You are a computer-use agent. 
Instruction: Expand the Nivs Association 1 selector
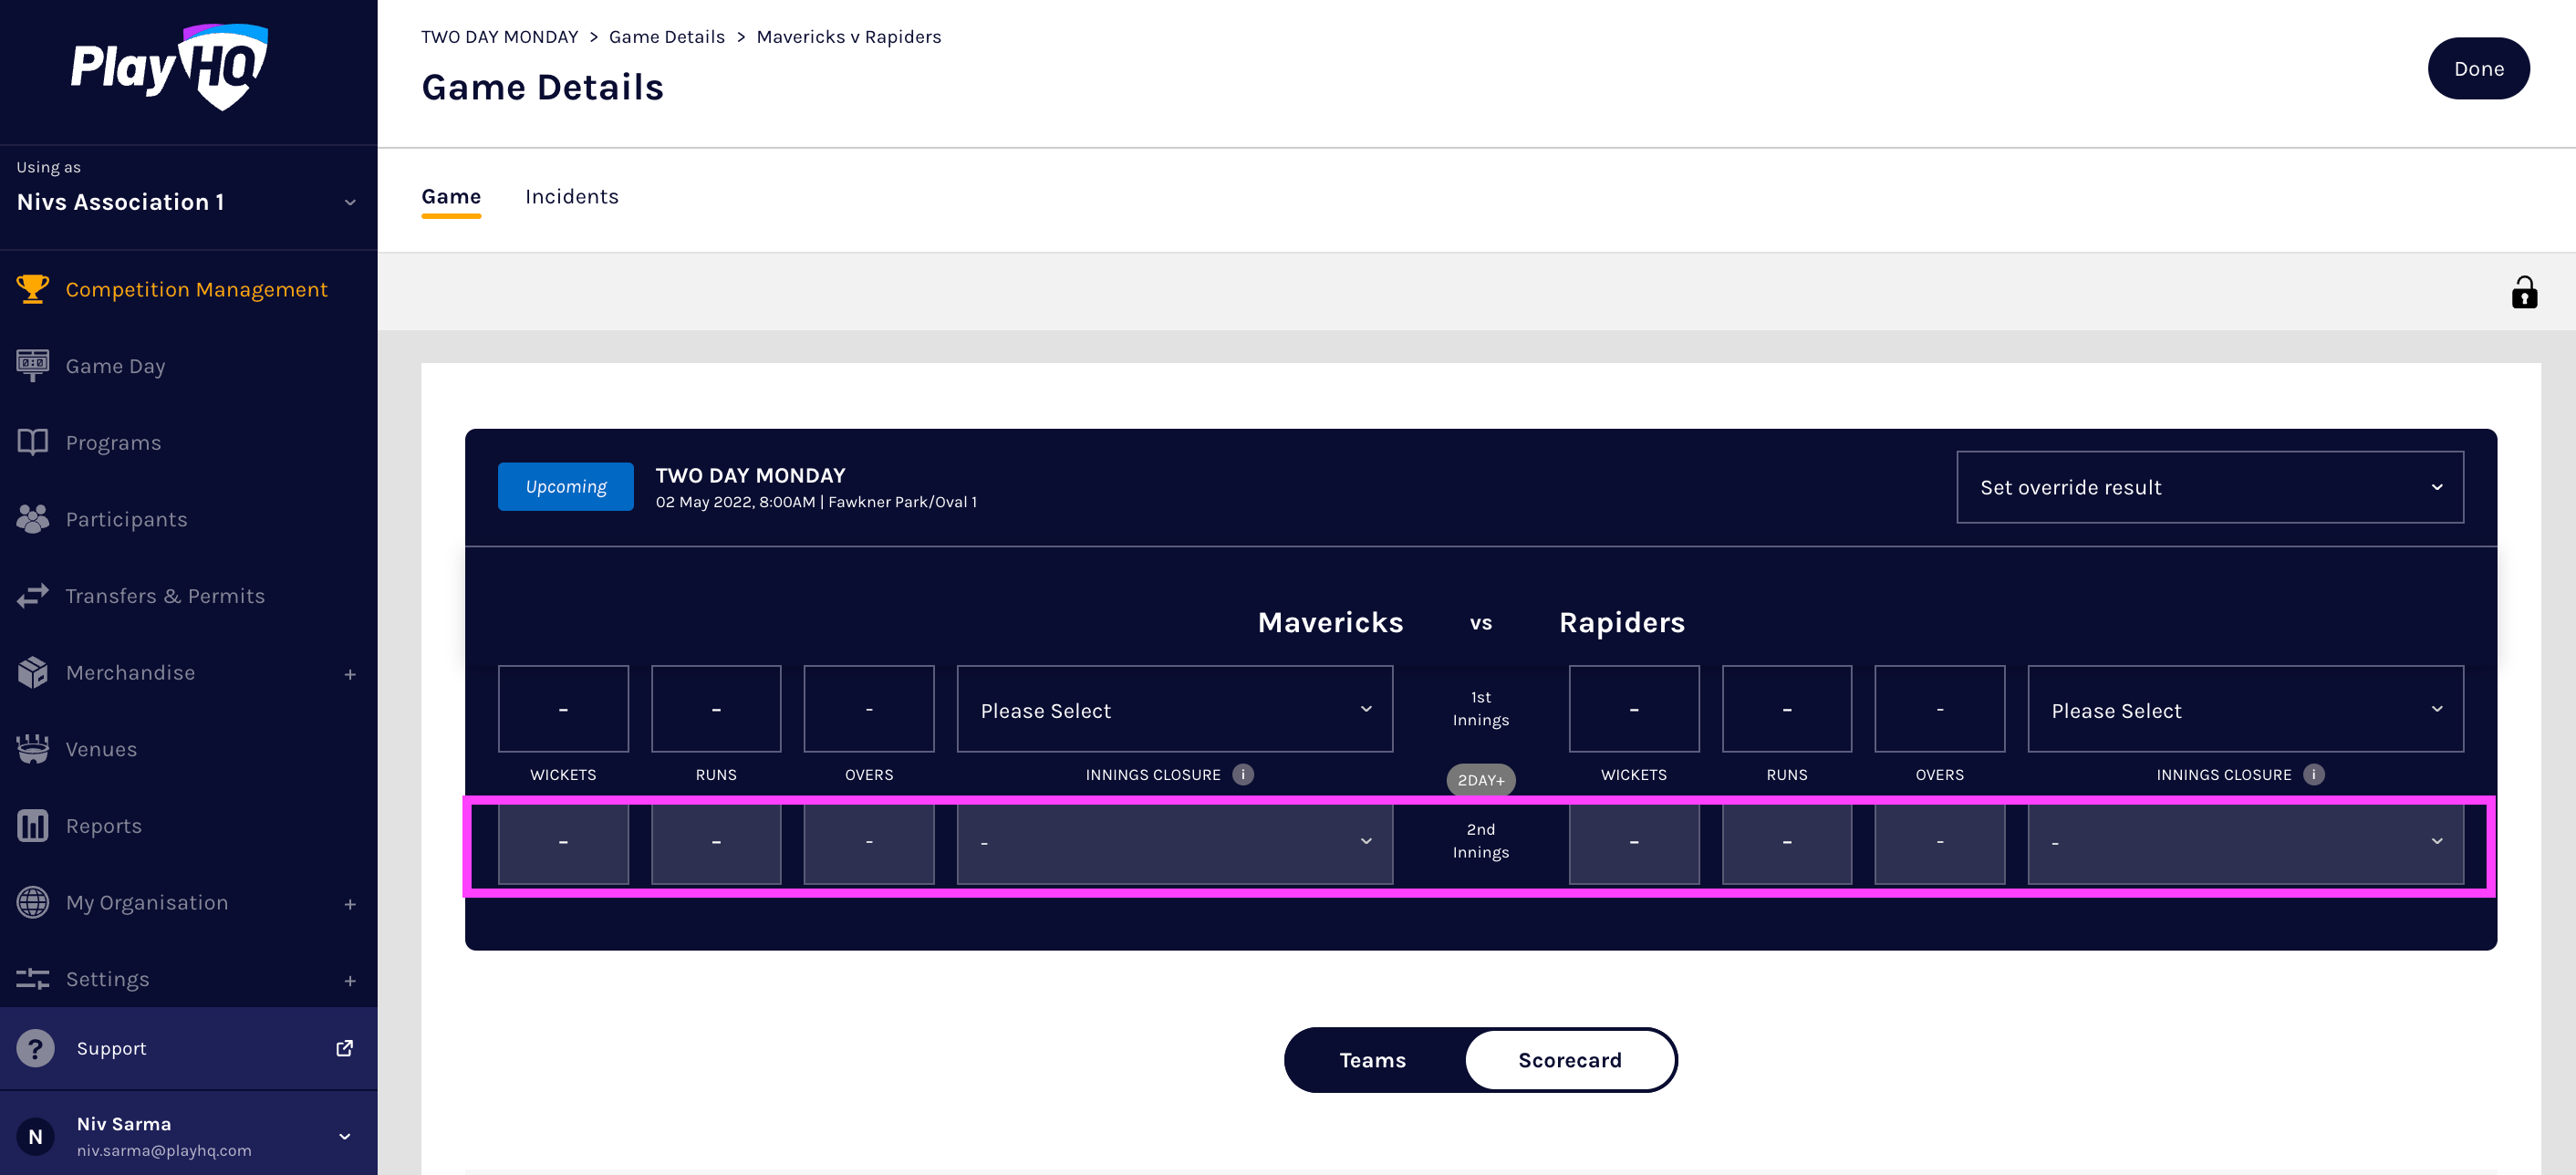[x=349, y=202]
